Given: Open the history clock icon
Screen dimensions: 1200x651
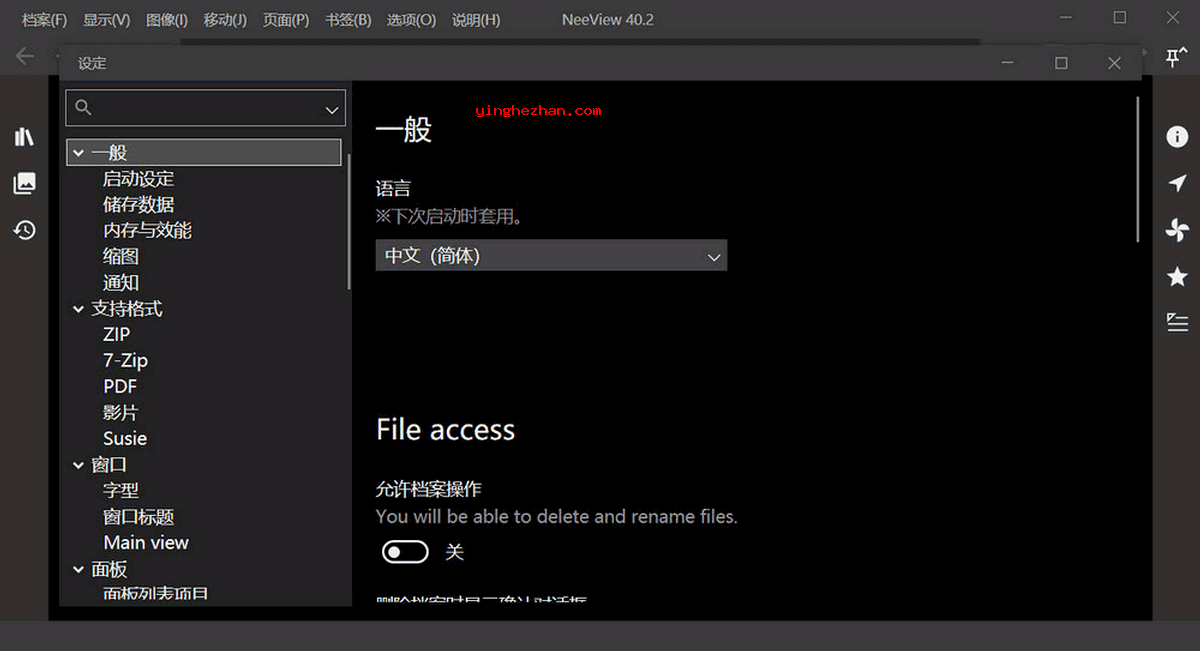Looking at the screenshot, I should tap(24, 230).
